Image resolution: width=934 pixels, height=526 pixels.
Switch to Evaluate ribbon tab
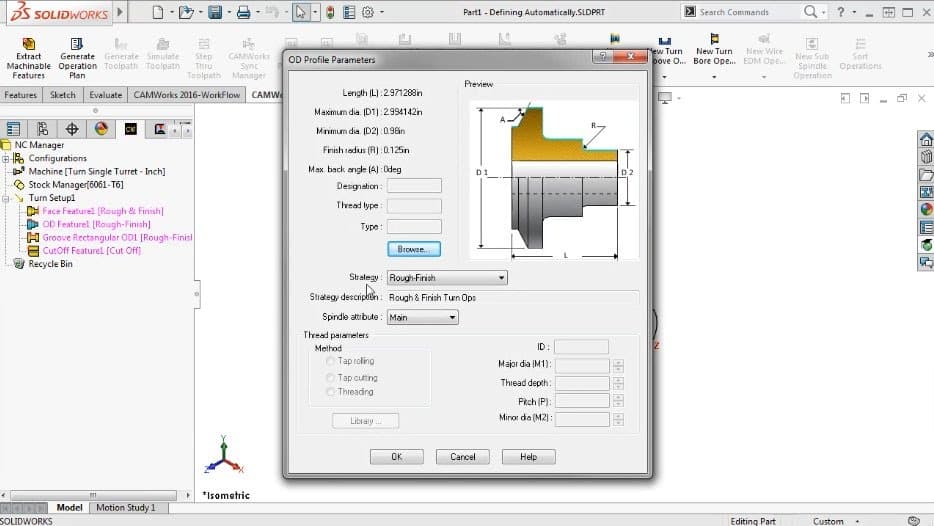coord(105,95)
